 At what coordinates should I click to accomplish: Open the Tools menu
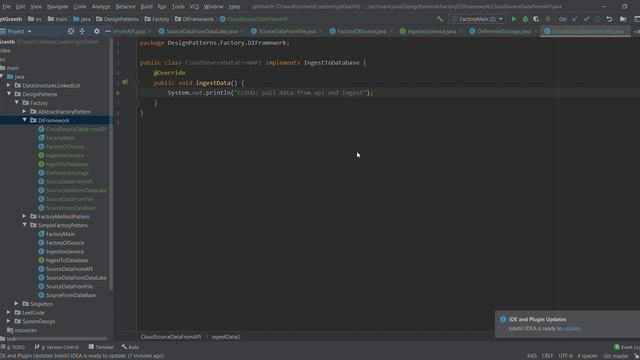point(178,7)
